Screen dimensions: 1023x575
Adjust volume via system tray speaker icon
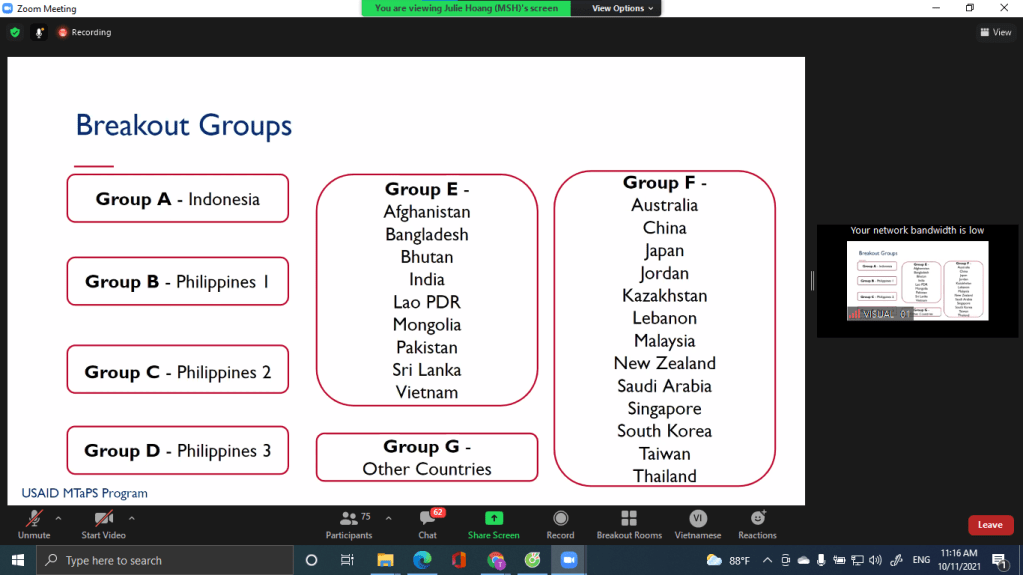(x=875, y=560)
